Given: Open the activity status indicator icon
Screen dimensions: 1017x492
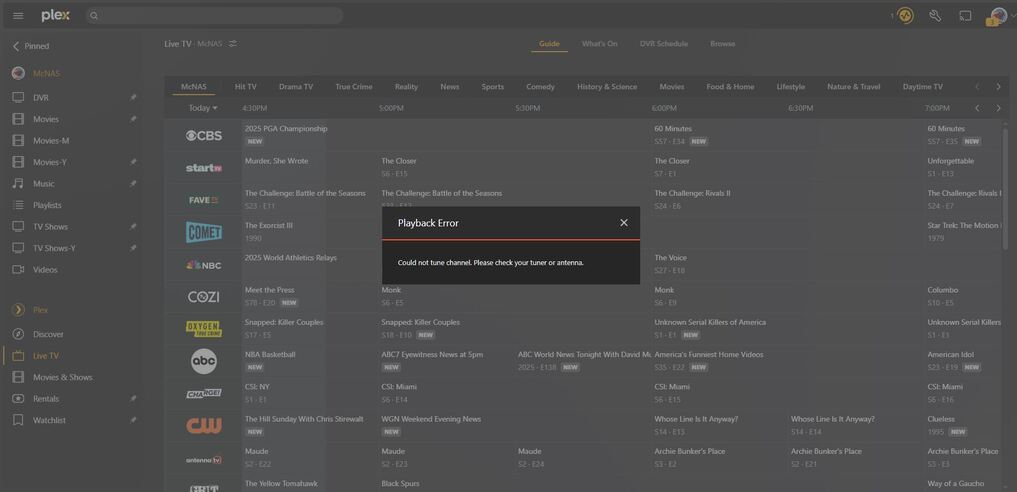Looking at the screenshot, I should pos(905,16).
